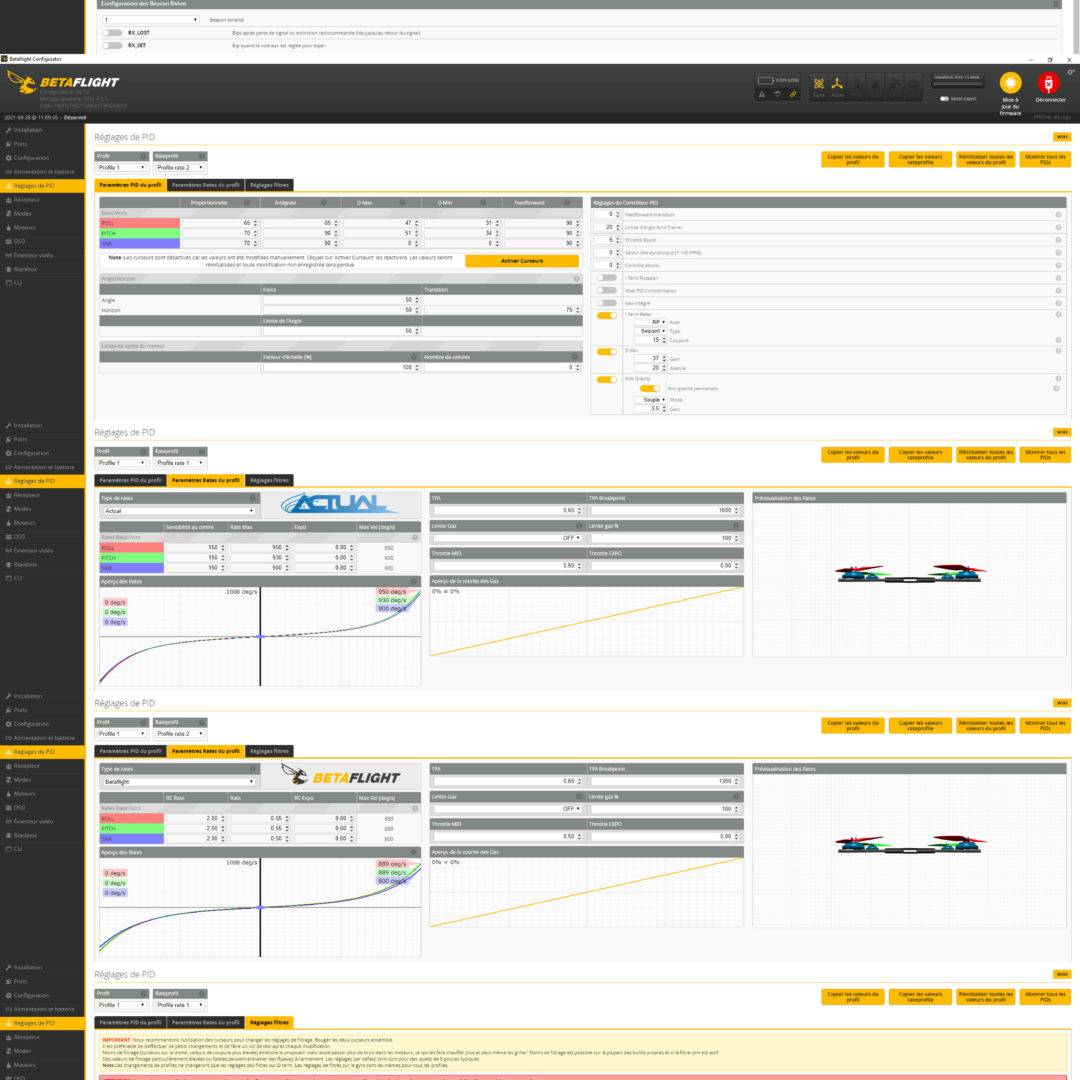Toggle RX_LOST beacon switch
This screenshot has width=1080, height=1080.
click(x=112, y=33)
